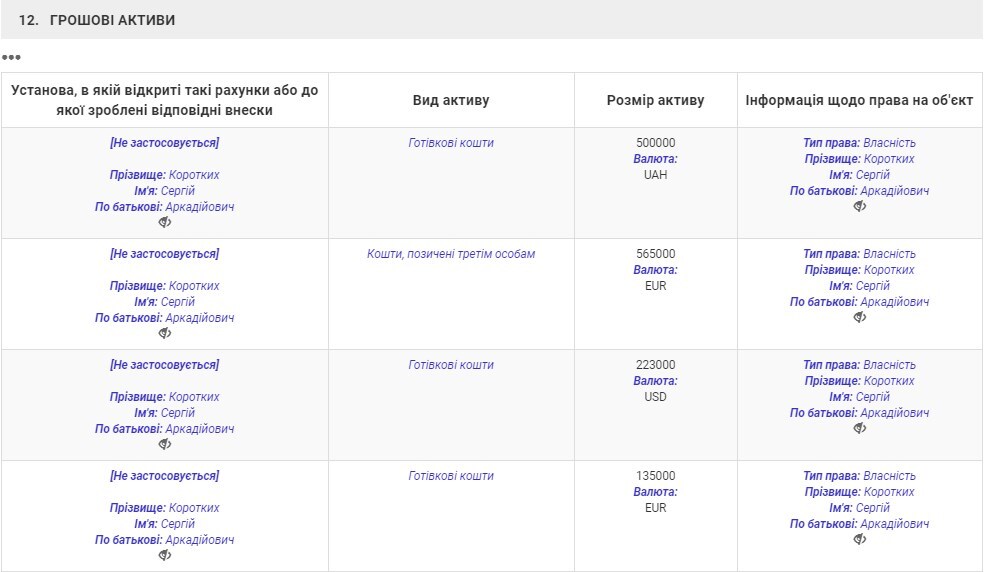Click 'Кошти, позичені третім особам' asset type
The height and width of the screenshot is (572, 987).
pyautogui.click(x=451, y=254)
